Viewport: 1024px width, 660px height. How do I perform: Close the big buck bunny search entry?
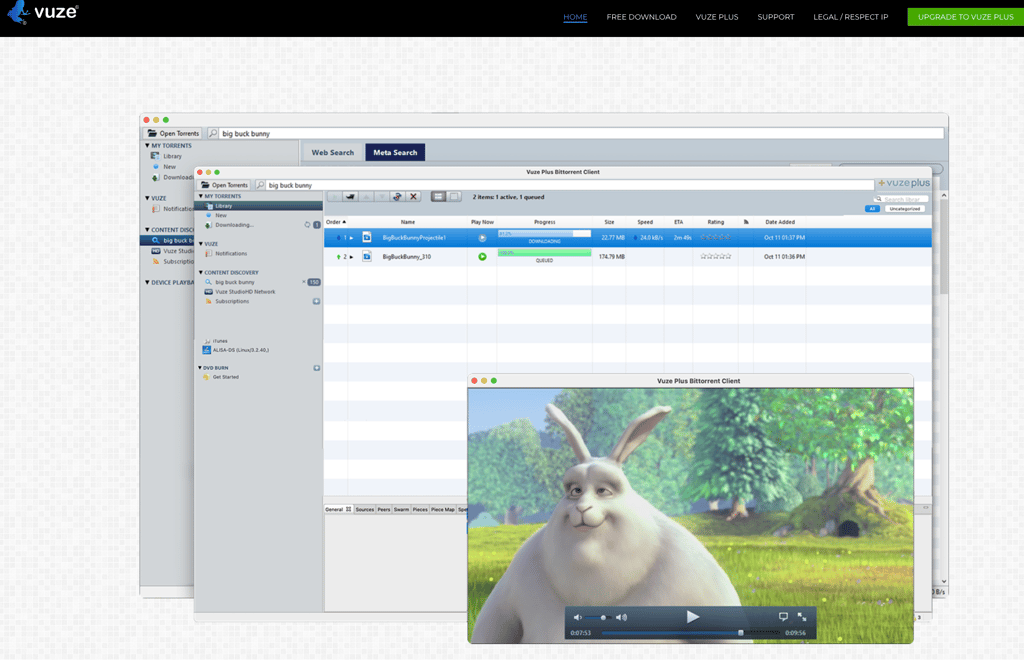[304, 282]
